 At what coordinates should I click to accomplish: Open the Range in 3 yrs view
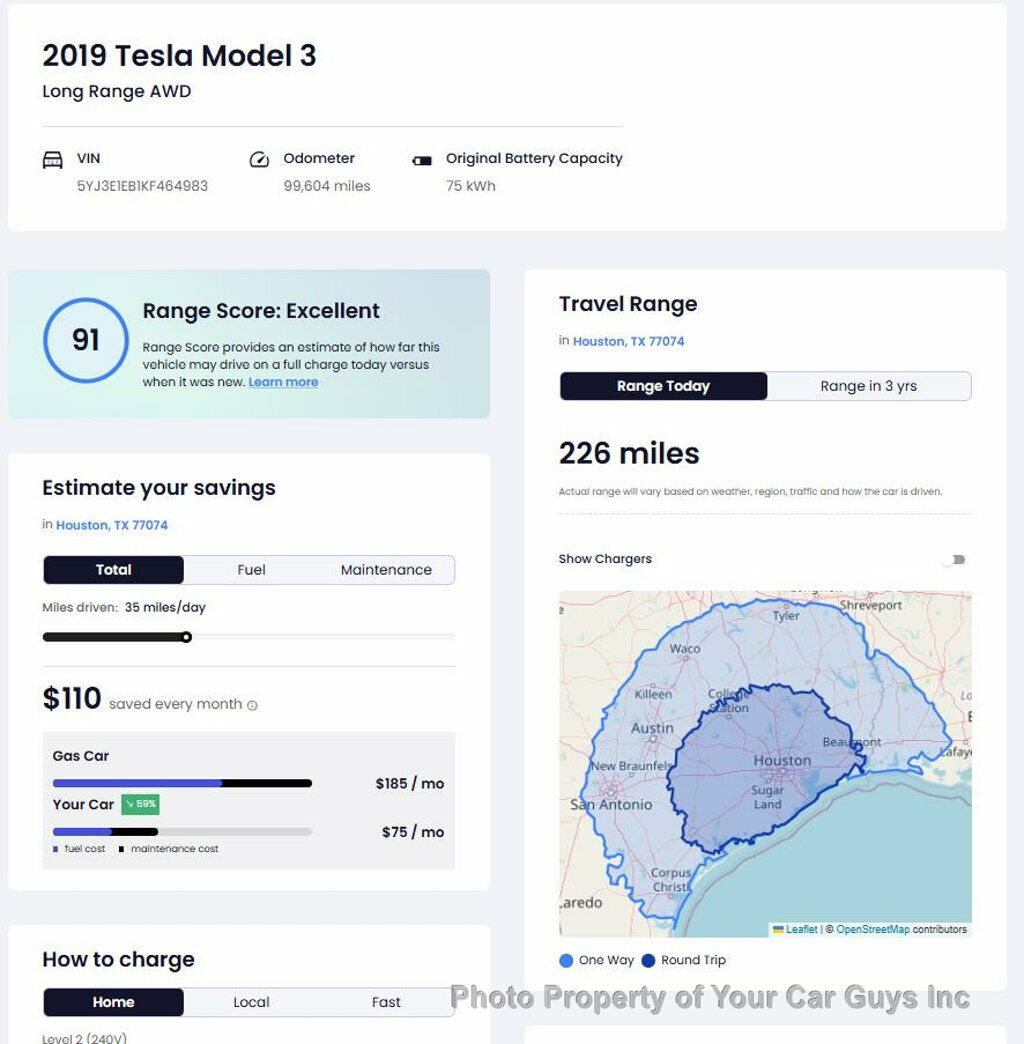[x=869, y=386]
